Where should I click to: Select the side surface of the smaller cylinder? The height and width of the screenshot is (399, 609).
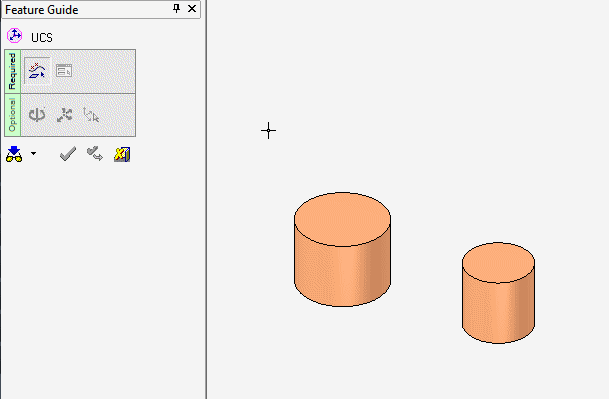pyautogui.click(x=498, y=311)
